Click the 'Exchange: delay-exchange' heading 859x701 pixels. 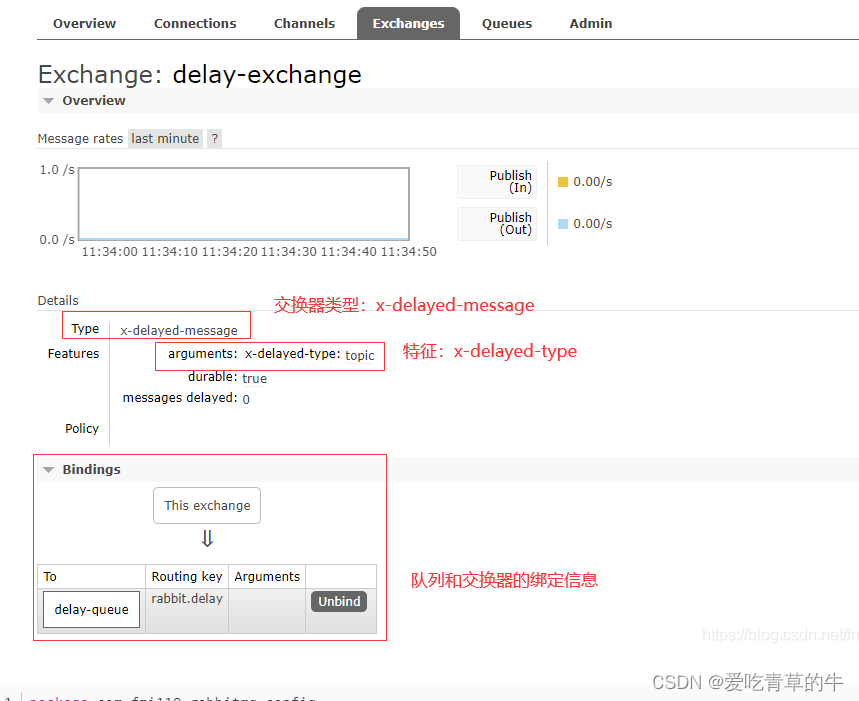coord(200,74)
